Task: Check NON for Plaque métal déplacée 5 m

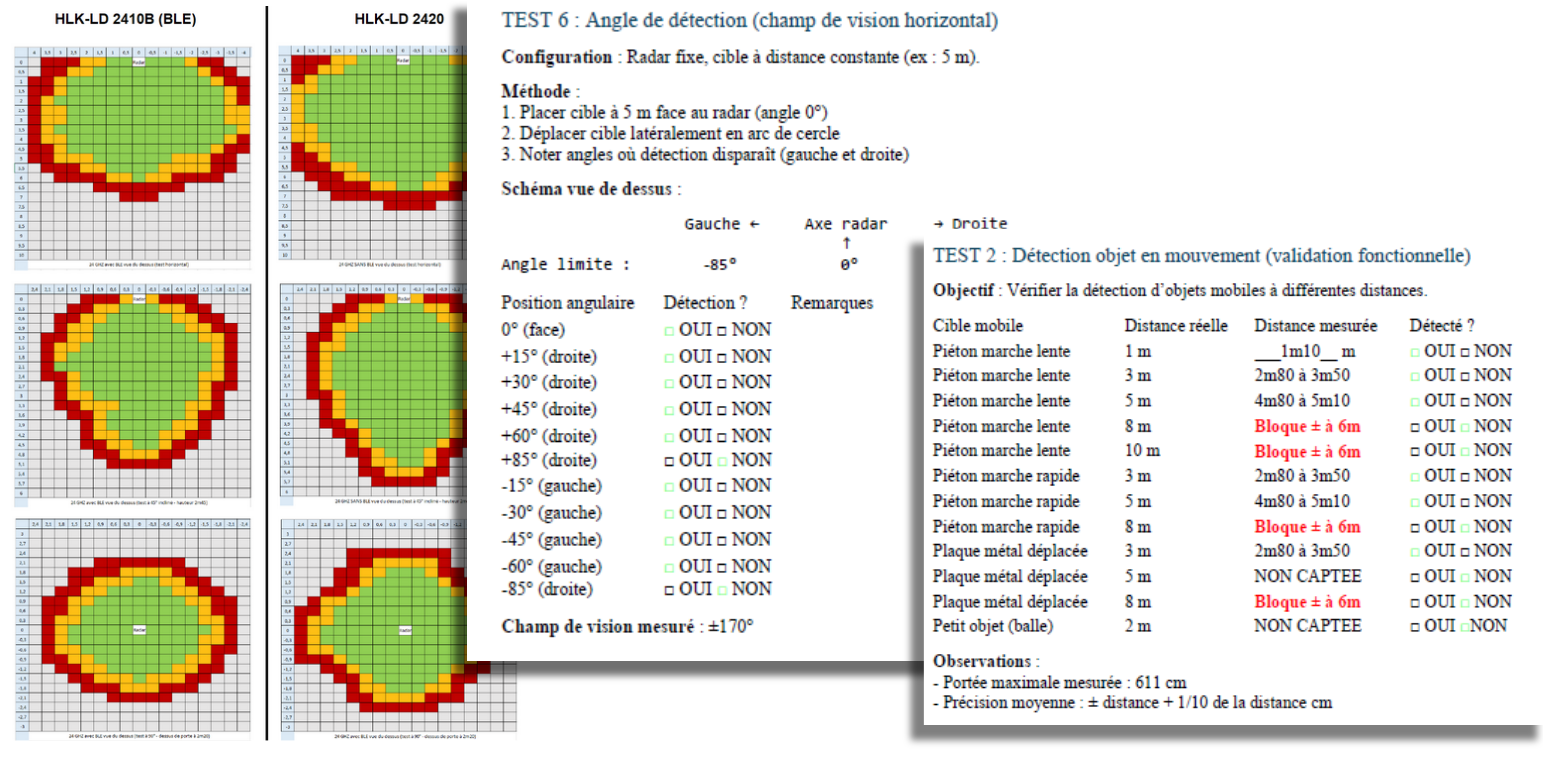Action: 1467,577
